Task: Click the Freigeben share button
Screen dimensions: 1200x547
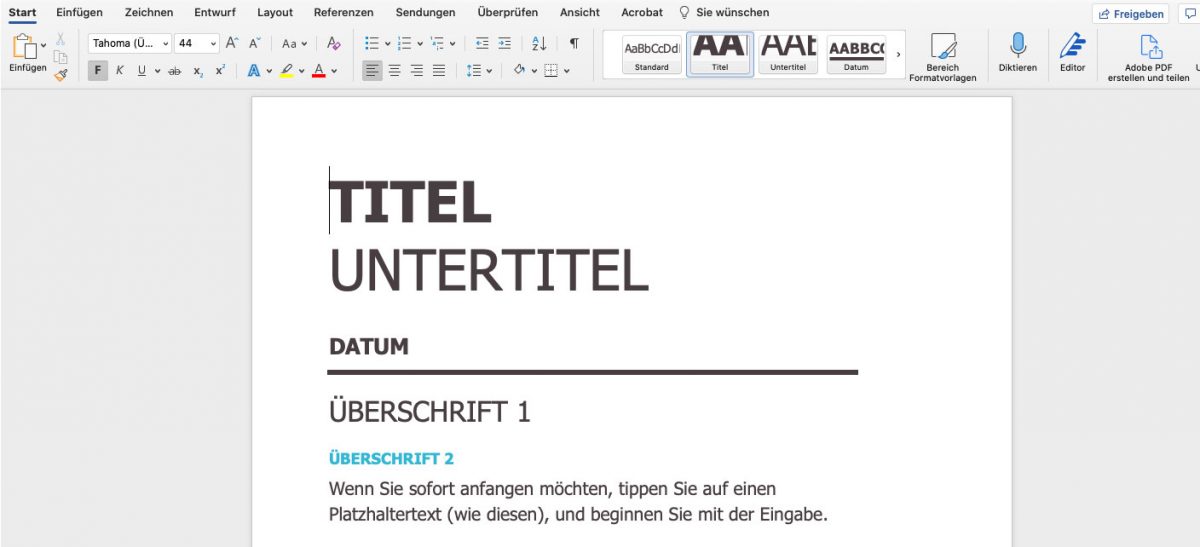Action: coord(1130,14)
